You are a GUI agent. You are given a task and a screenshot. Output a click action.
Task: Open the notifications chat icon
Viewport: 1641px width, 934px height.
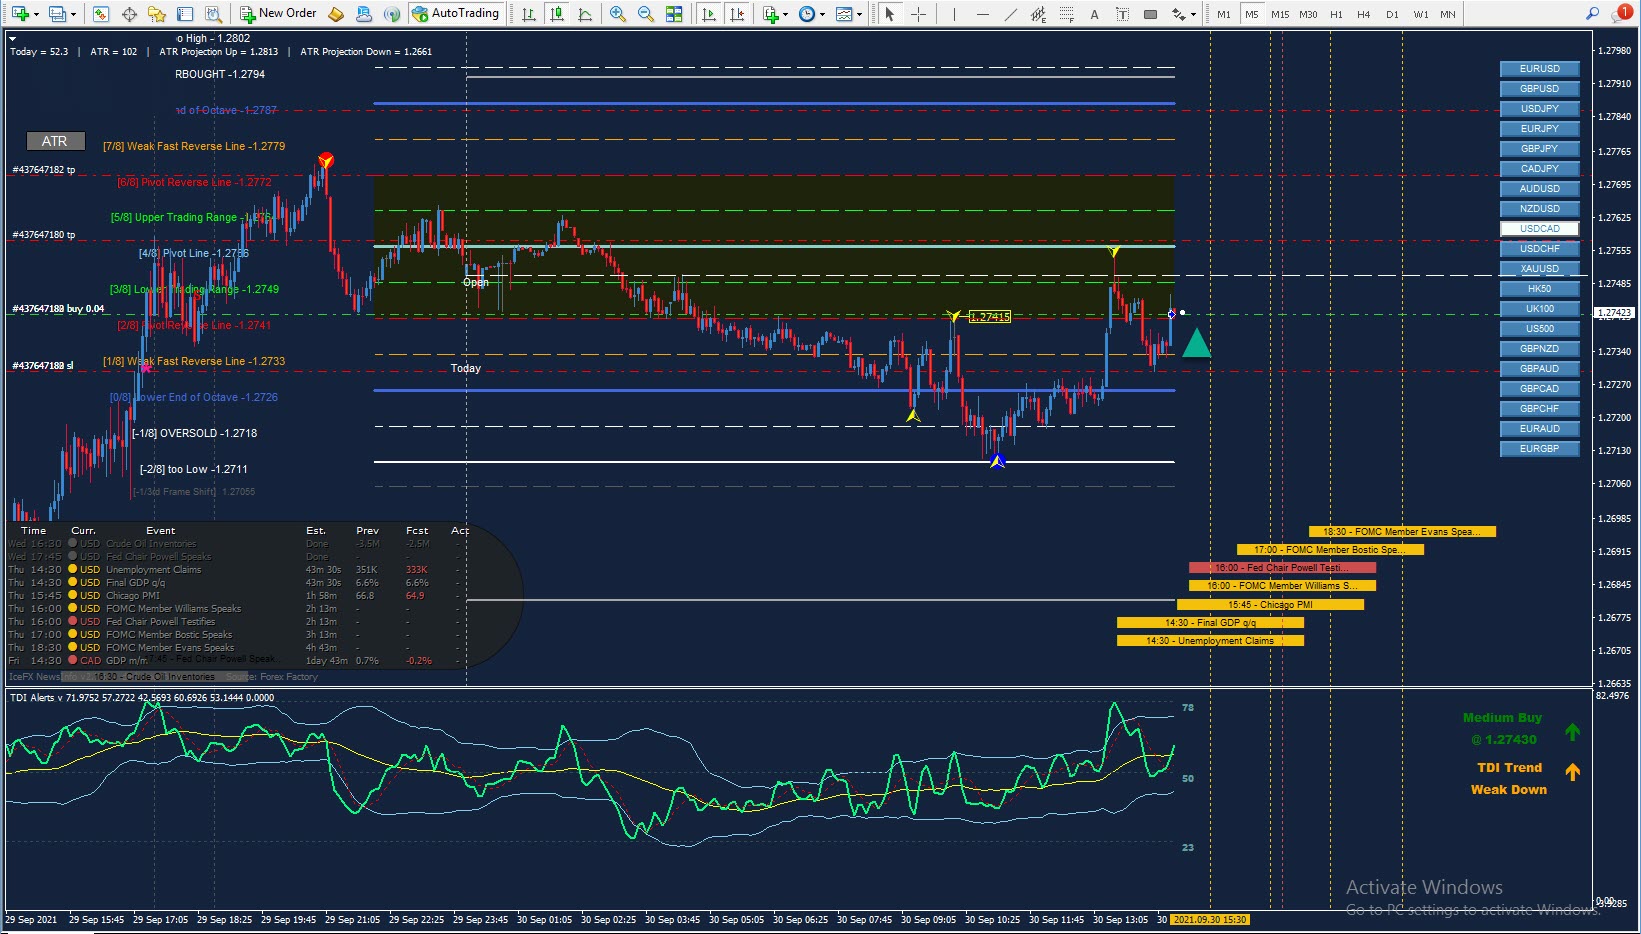(1622, 14)
